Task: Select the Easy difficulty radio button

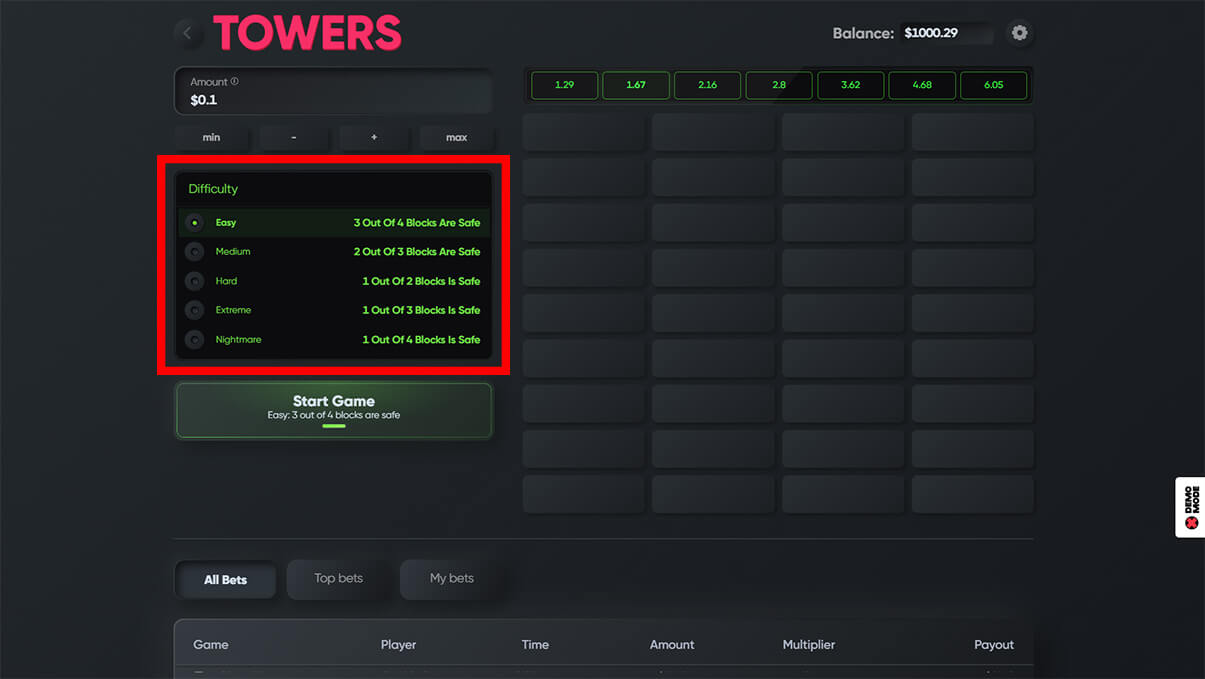Action: (195, 223)
